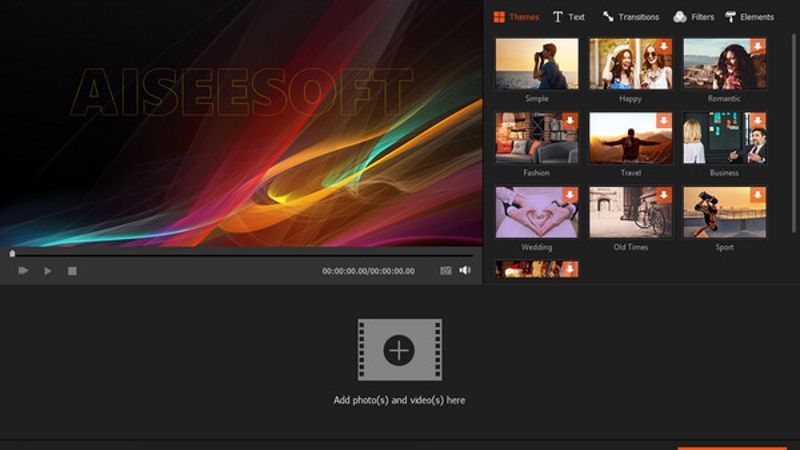The height and width of the screenshot is (450, 800).
Task: Select the Sport theme thumbnail
Action: click(x=724, y=212)
